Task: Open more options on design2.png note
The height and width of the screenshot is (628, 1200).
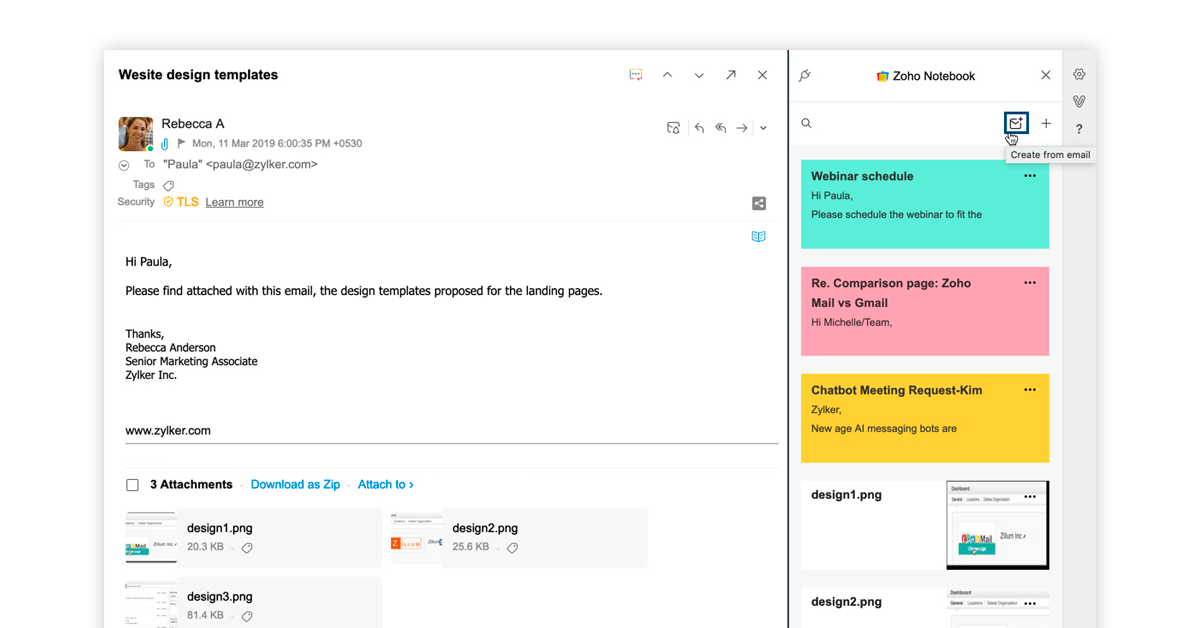Action: [x=1030, y=605]
